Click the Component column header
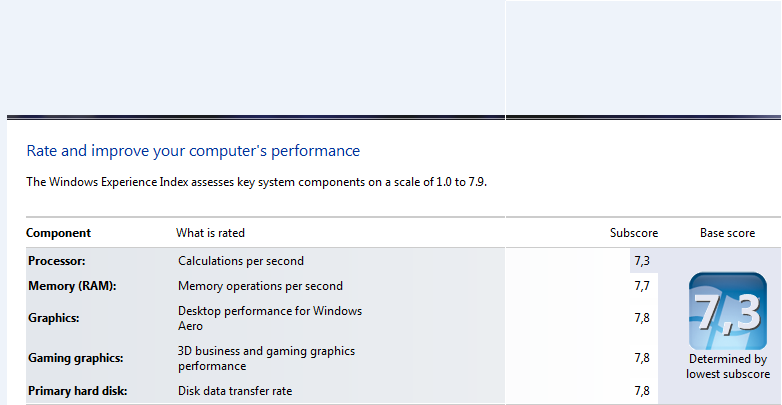Image resolution: width=782 pixels, height=405 pixels. pyautogui.click(x=58, y=233)
